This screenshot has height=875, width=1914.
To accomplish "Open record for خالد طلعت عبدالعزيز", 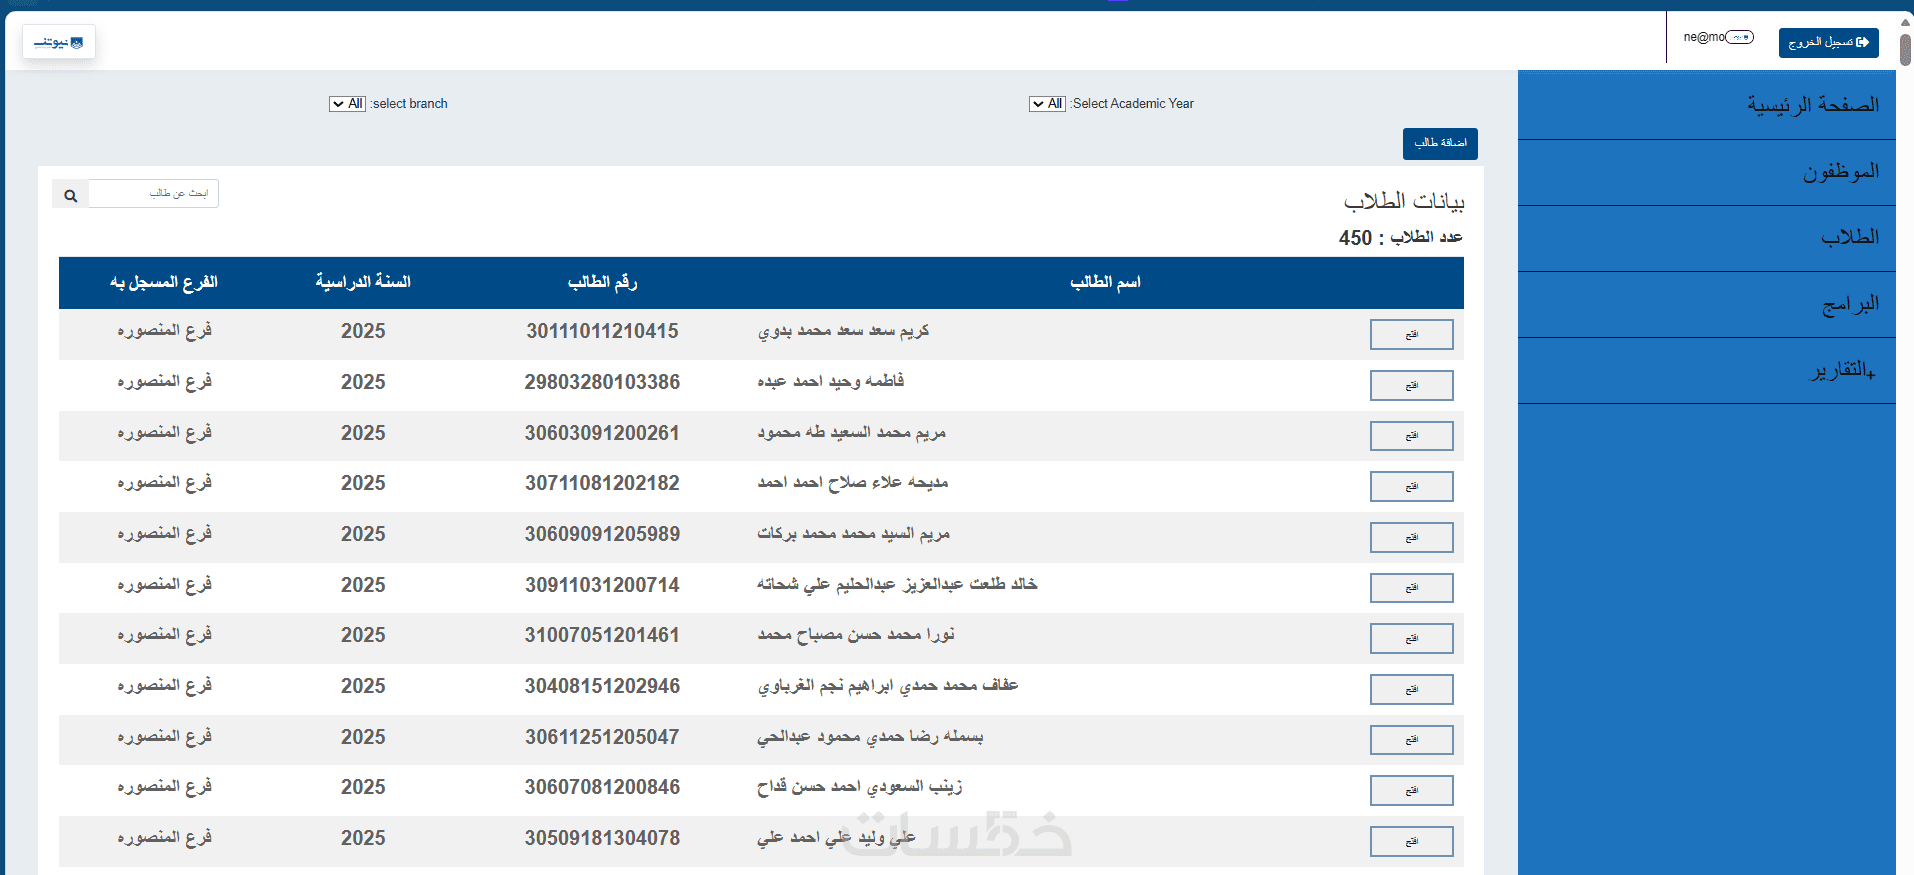I will tap(1412, 587).
